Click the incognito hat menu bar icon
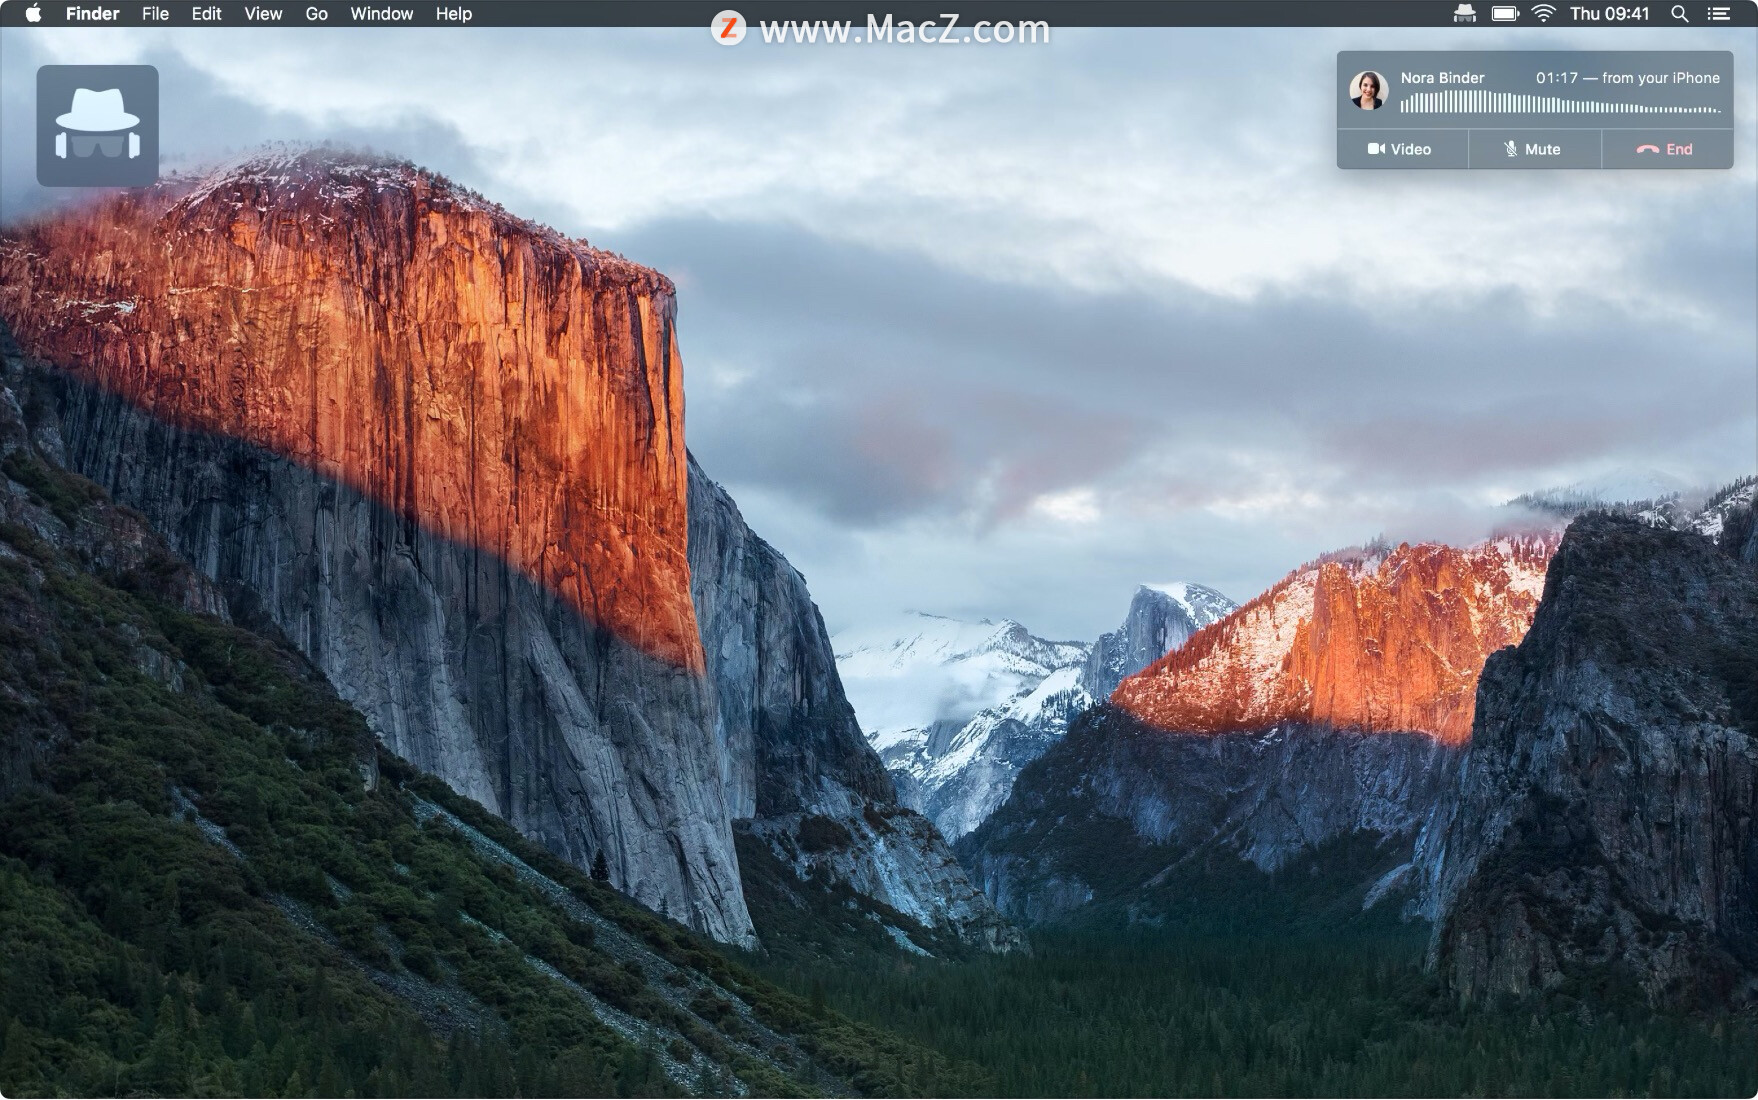The width and height of the screenshot is (1758, 1100). (x=1465, y=13)
